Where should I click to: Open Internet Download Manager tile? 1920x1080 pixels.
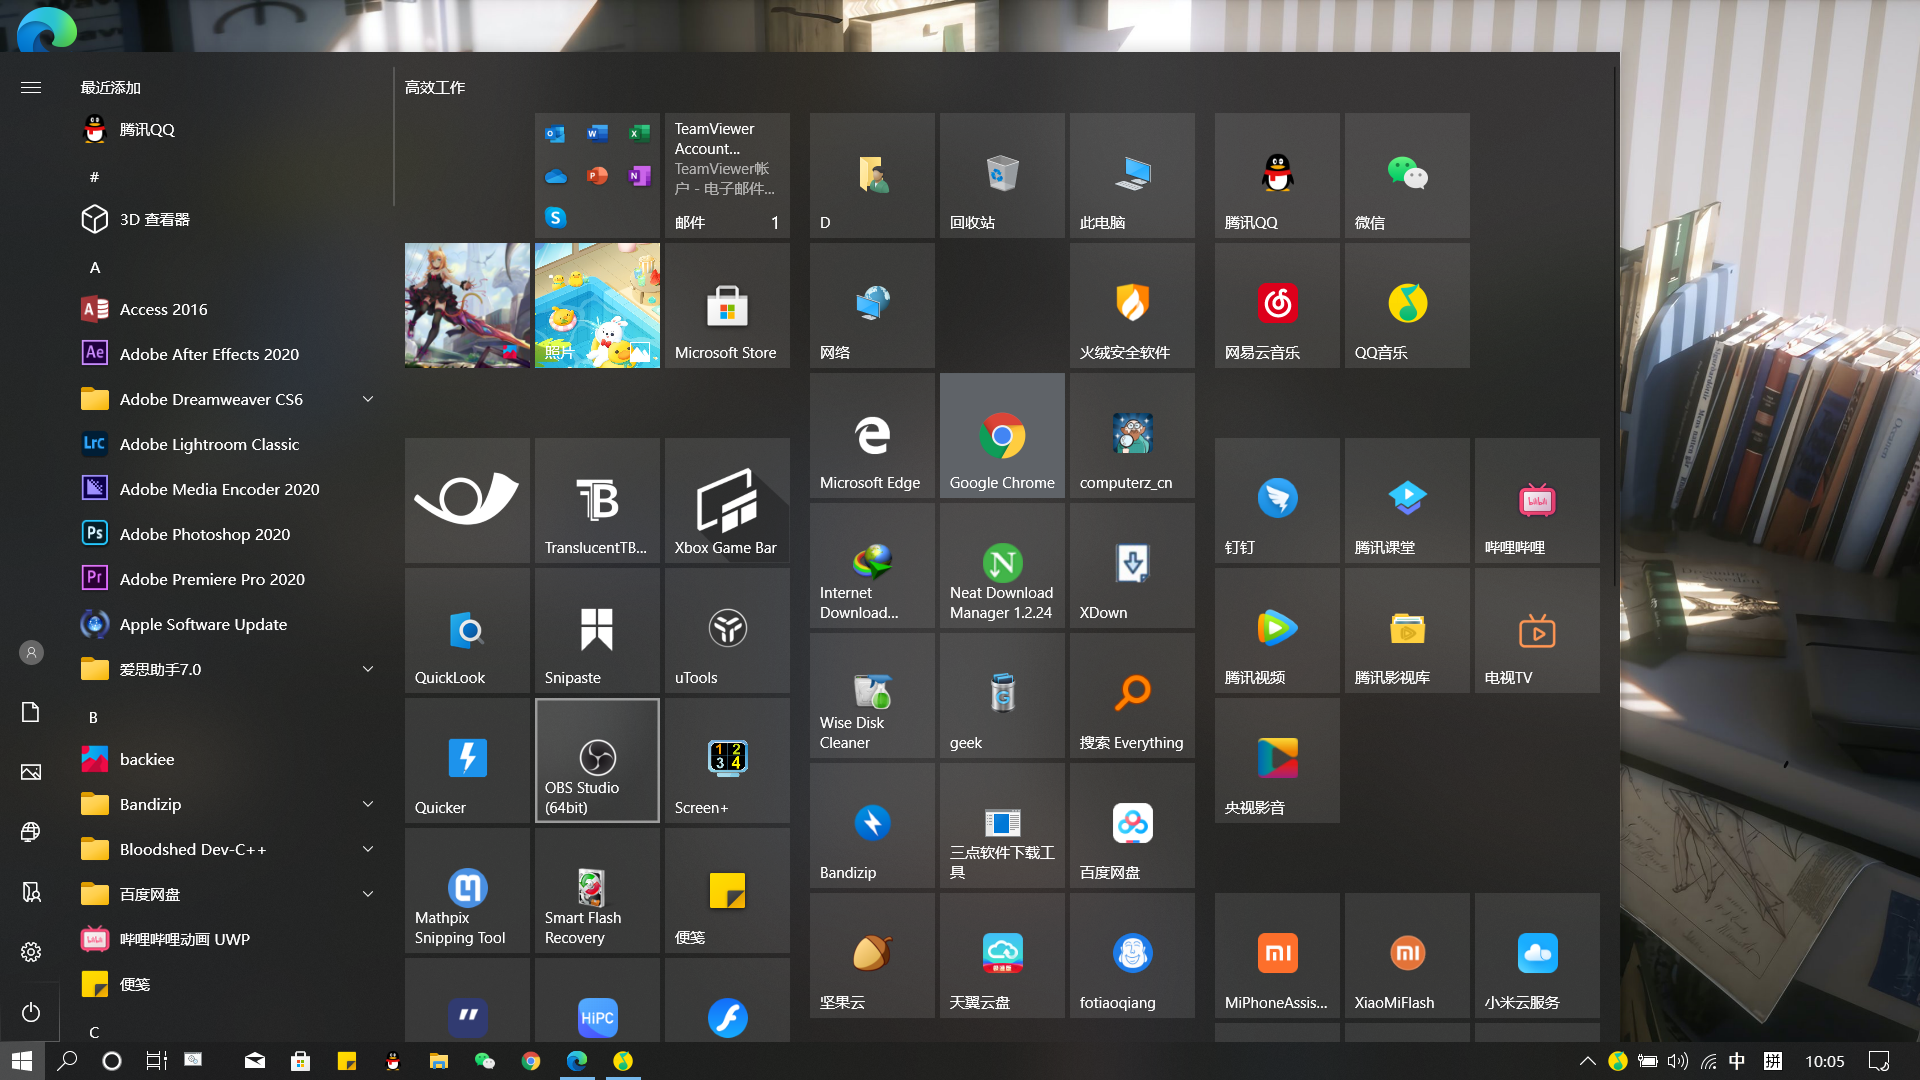(x=872, y=565)
